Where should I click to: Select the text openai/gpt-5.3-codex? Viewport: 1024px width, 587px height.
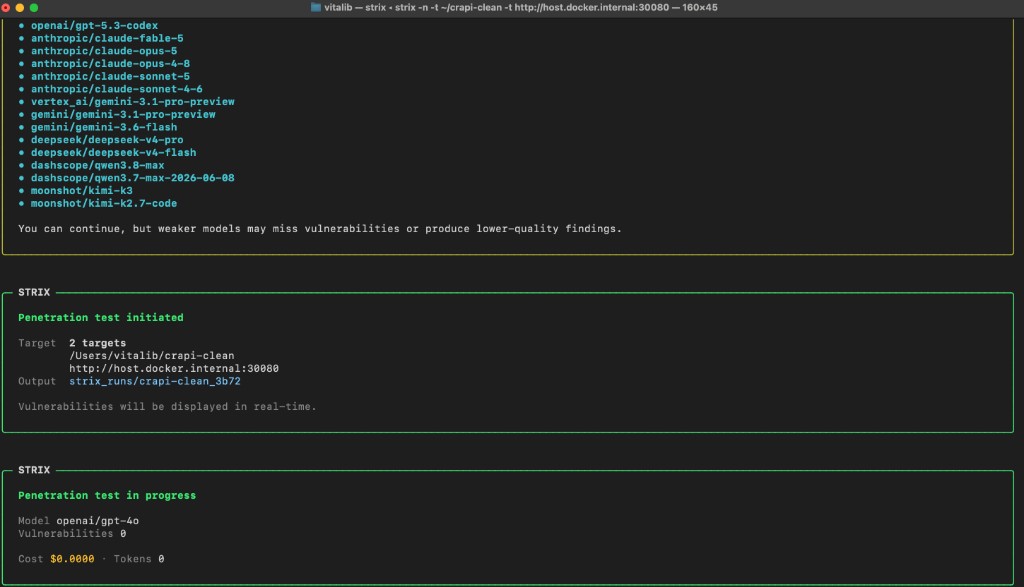(95, 25)
